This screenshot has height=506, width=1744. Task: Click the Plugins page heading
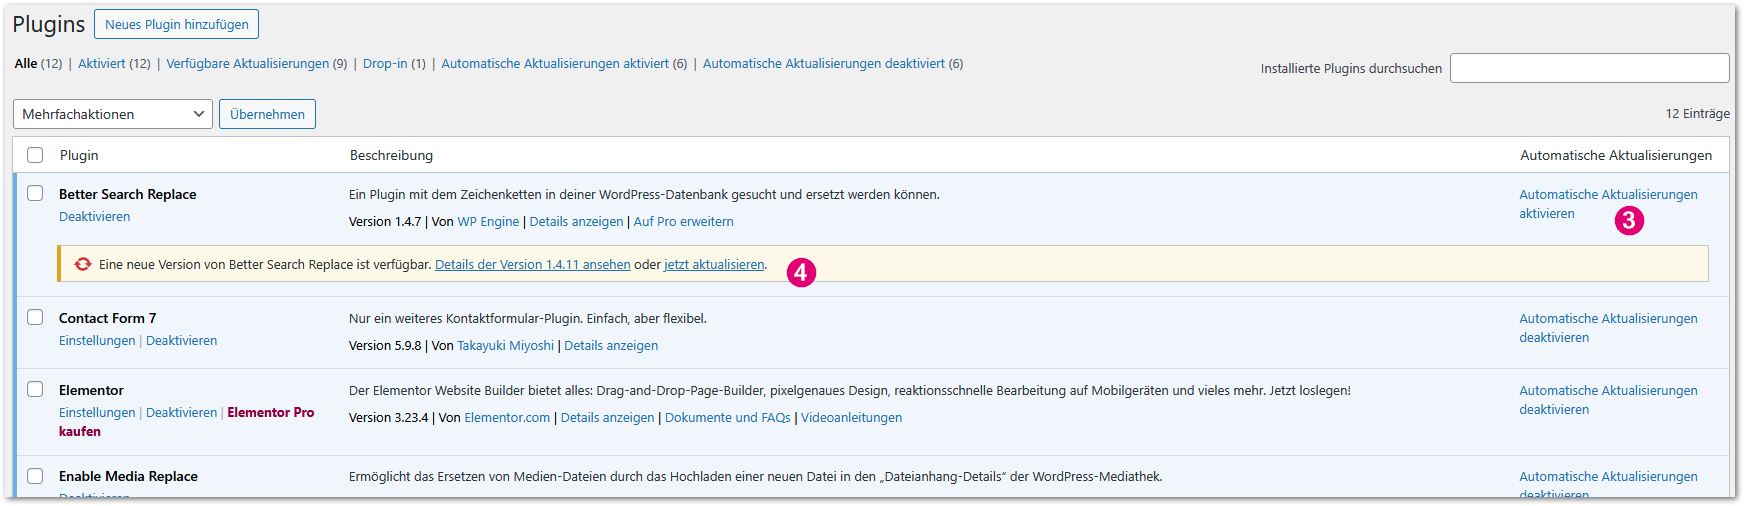click(49, 24)
